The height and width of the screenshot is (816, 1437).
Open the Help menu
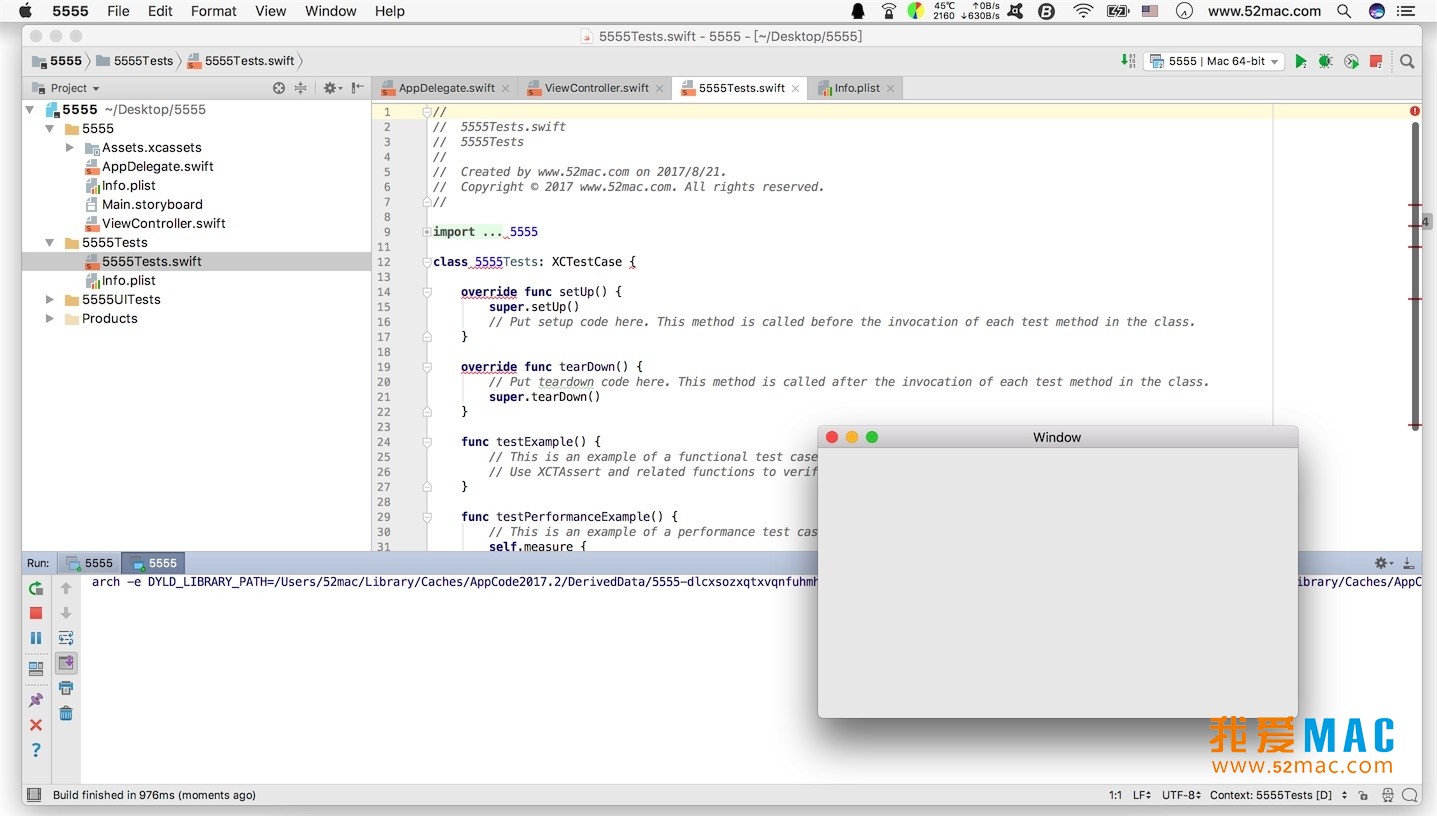390,11
